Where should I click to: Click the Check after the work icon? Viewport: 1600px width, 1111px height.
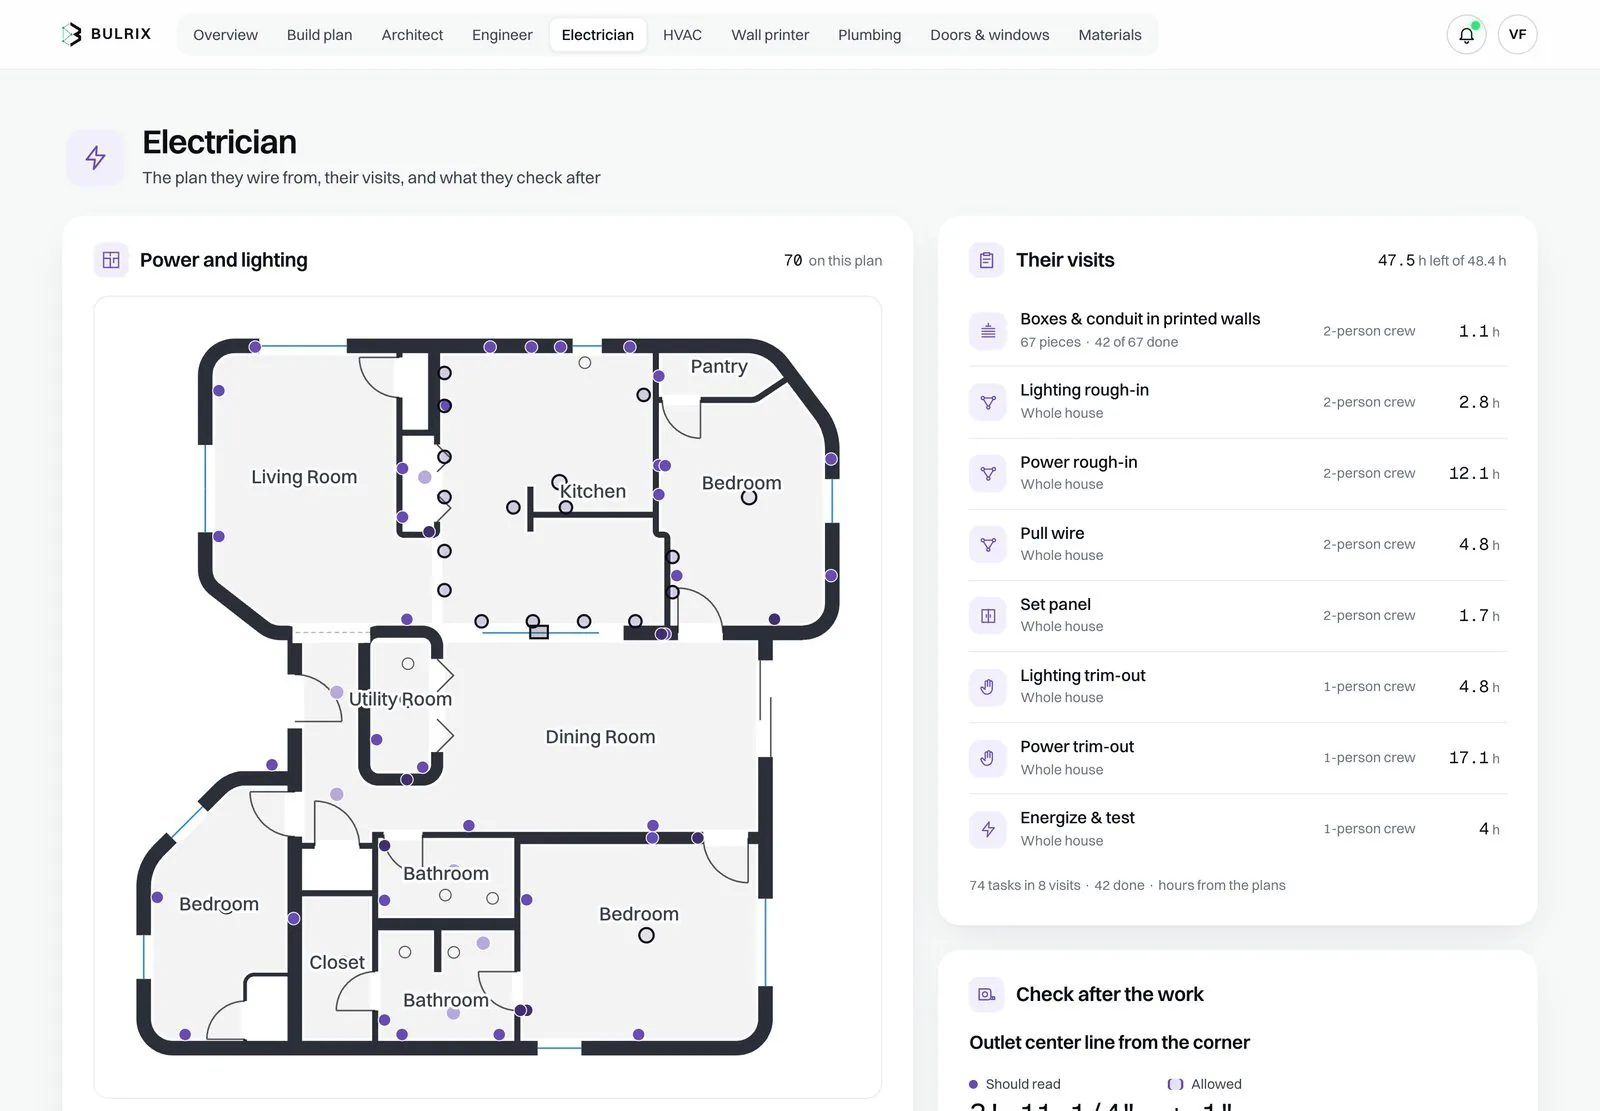point(987,994)
